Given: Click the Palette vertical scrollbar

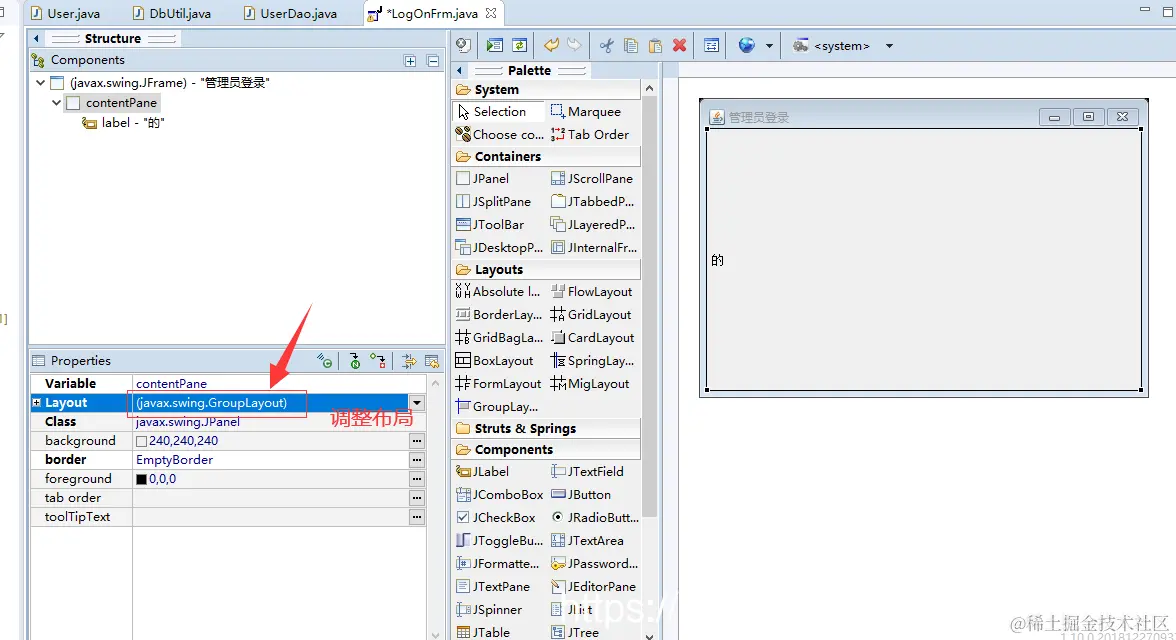Looking at the screenshot, I should pos(650,308).
